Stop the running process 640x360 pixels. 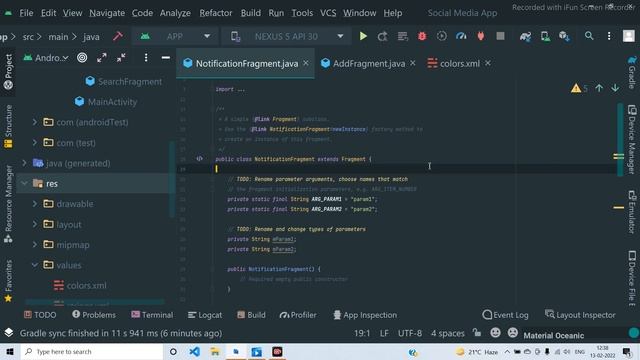500,36
